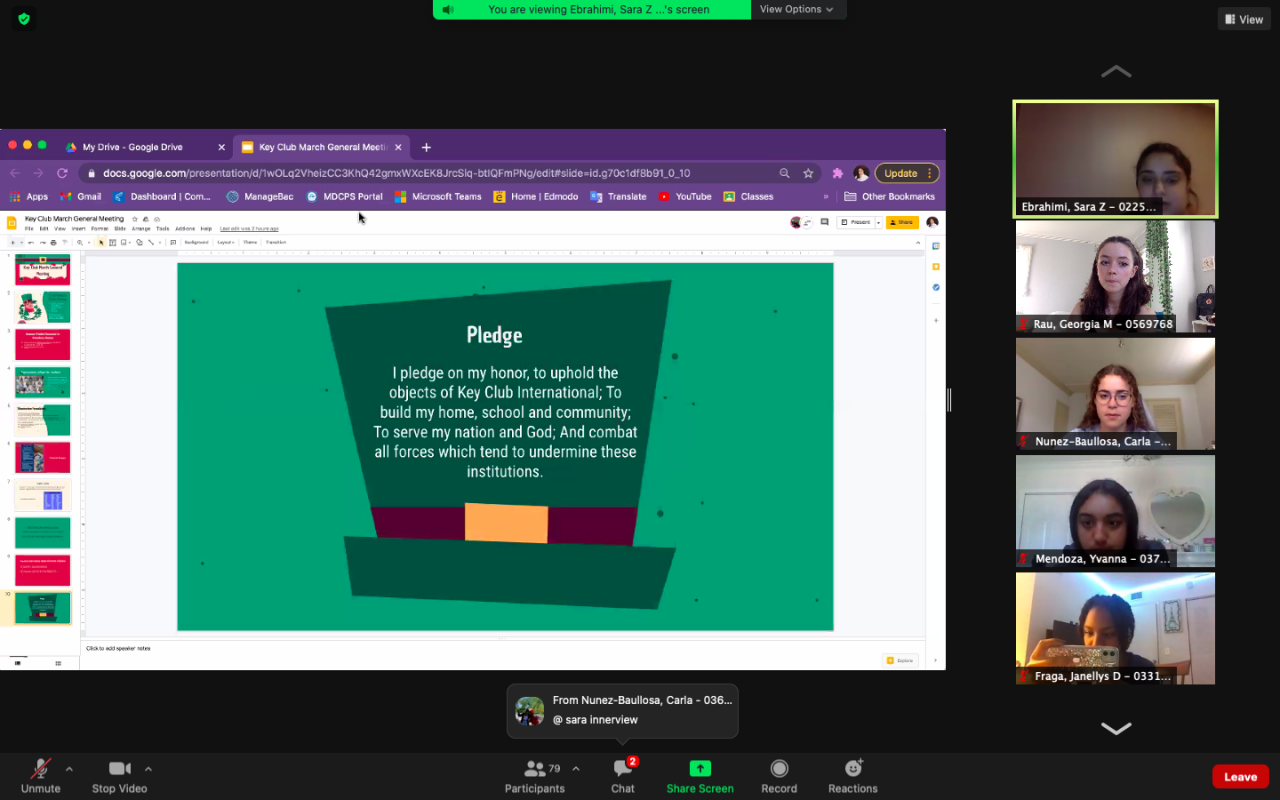Click the green Share Screen icon
The width and height of the screenshot is (1280, 800).
click(700, 768)
